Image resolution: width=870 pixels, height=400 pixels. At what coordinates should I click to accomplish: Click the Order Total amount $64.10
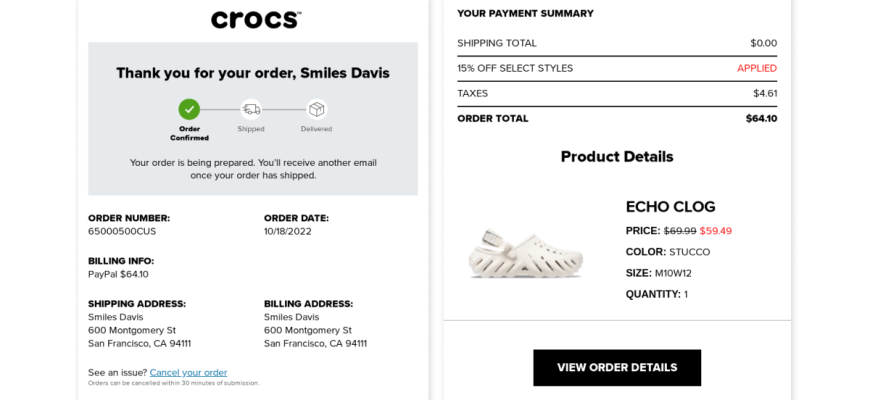pyautogui.click(x=761, y=118)
